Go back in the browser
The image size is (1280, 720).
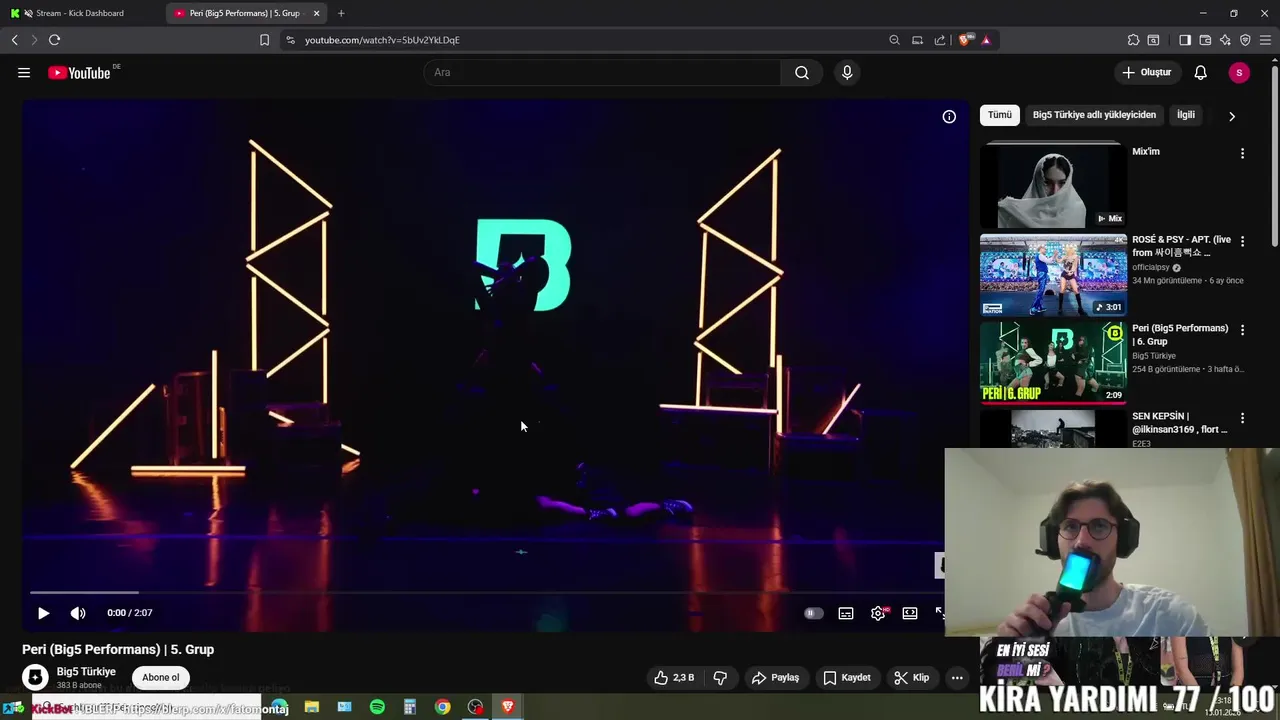14,40
